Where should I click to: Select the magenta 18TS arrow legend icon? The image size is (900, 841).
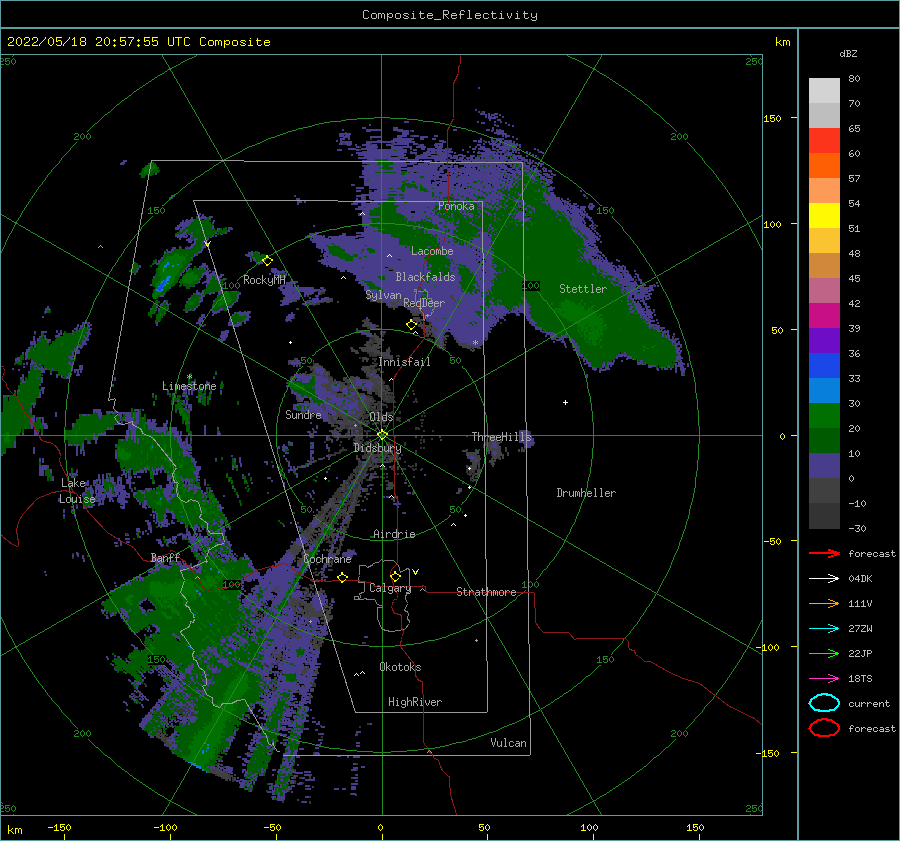(824, 679)
